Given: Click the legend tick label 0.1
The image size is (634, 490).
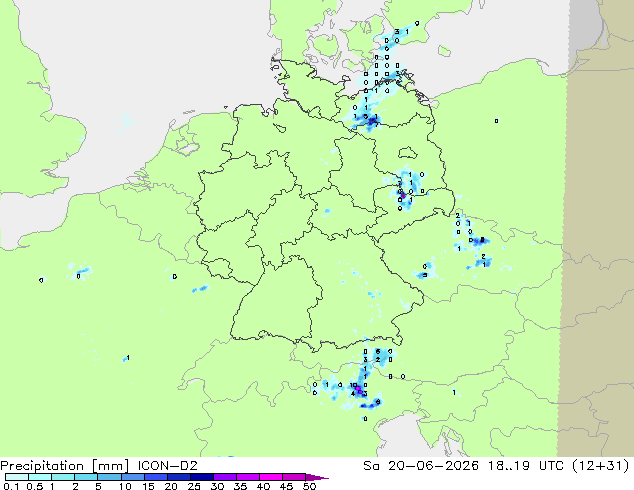Looking at the screenshot, I should [11, 486].
